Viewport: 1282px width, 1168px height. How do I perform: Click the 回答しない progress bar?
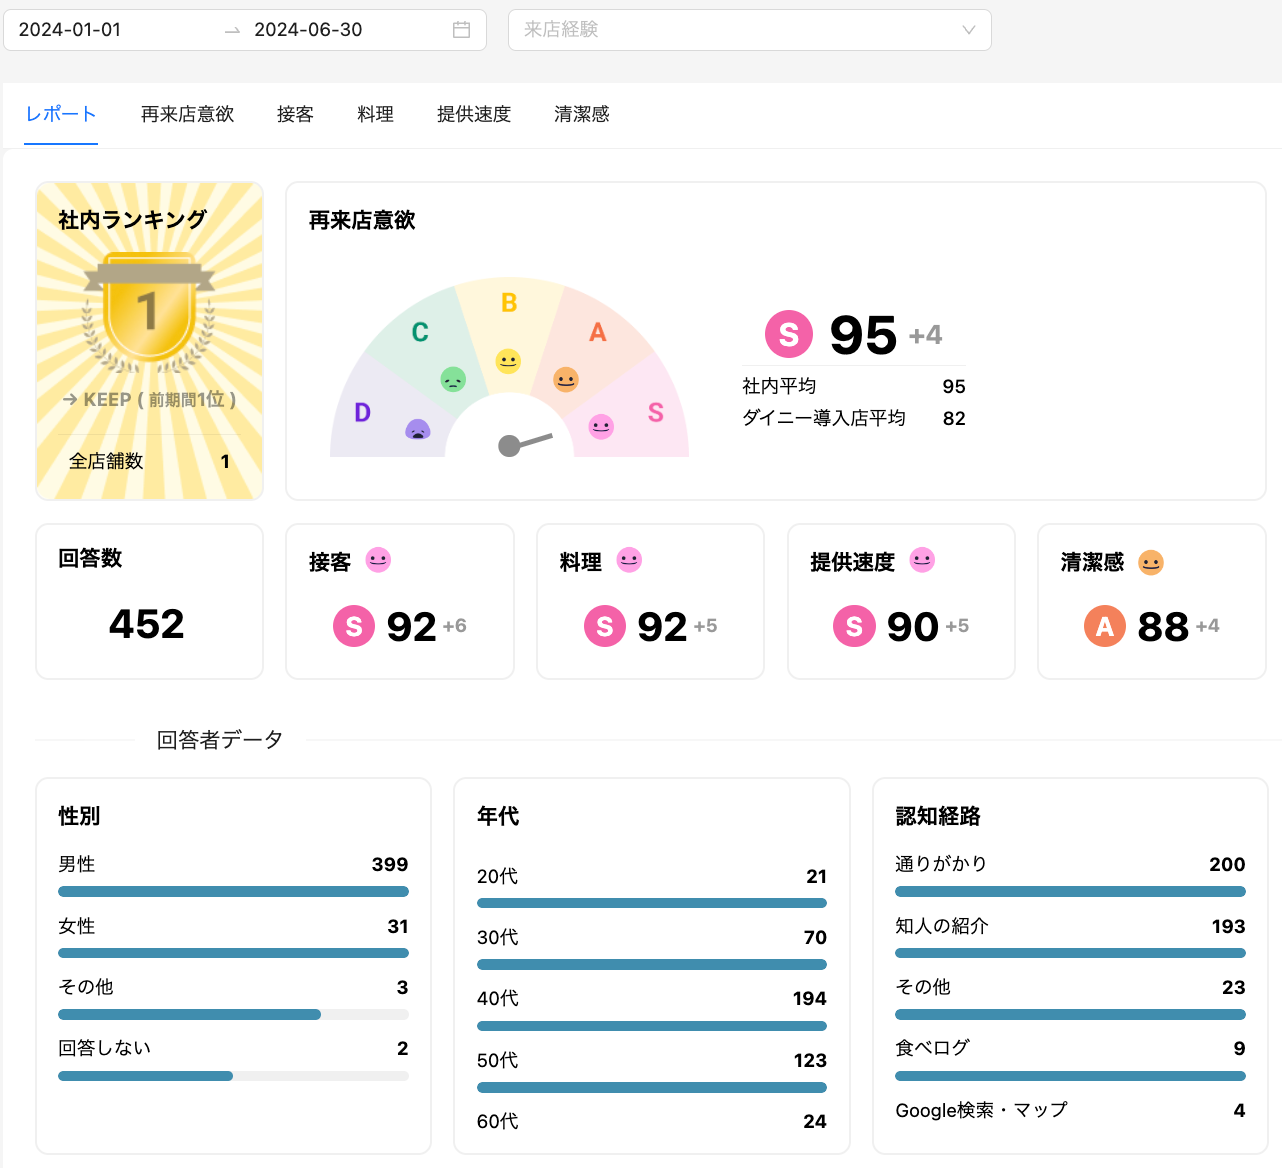(233, 1076)
